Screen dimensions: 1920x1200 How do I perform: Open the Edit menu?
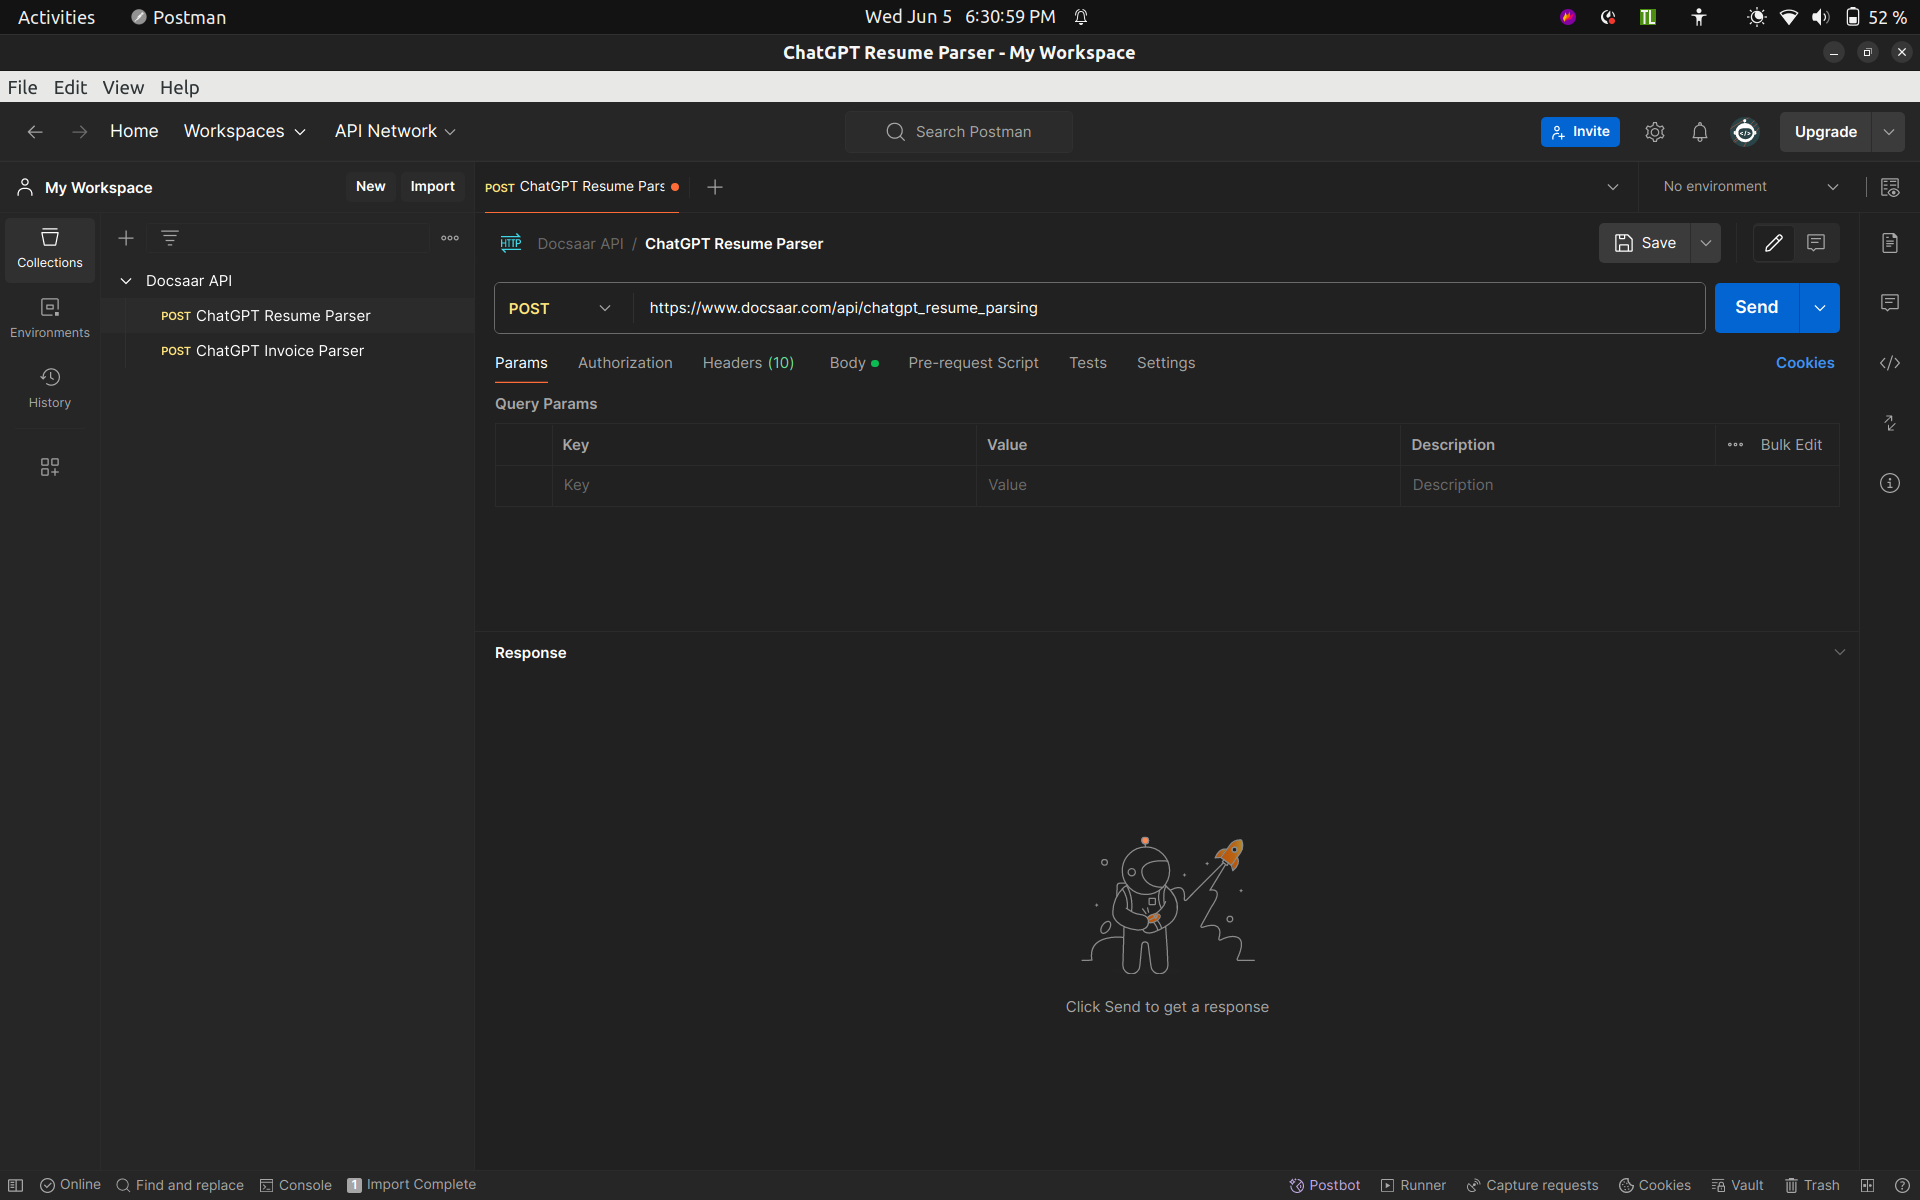pyautogui.click(x=70, y=87)
